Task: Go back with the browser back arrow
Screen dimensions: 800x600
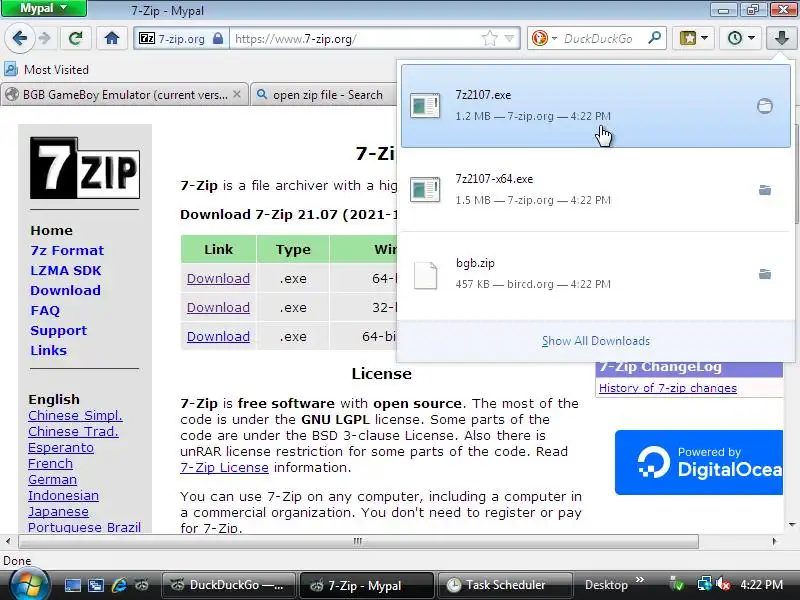Action: point(20,38)
